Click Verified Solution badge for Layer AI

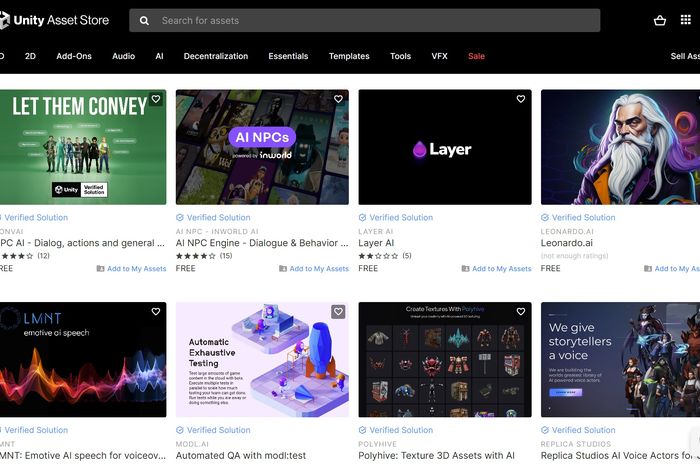[396, 218]
